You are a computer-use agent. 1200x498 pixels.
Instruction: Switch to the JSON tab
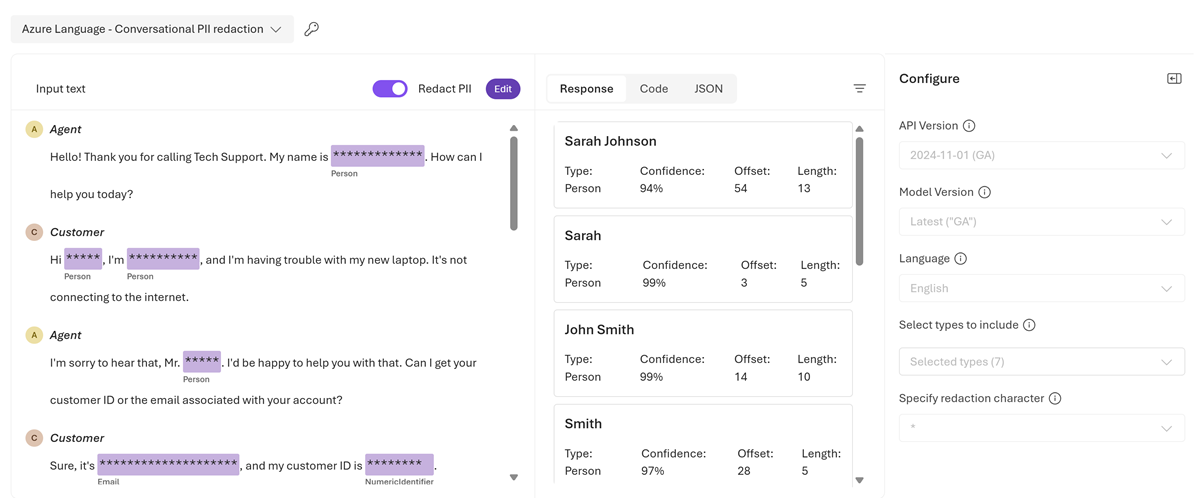[709, 89]
